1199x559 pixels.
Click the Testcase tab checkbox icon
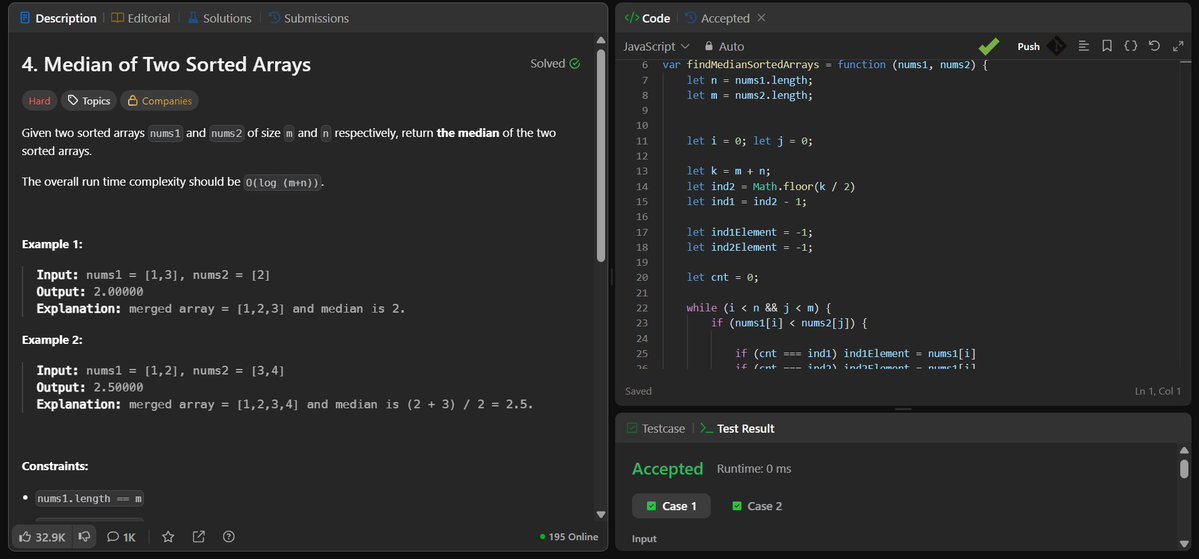632,428
